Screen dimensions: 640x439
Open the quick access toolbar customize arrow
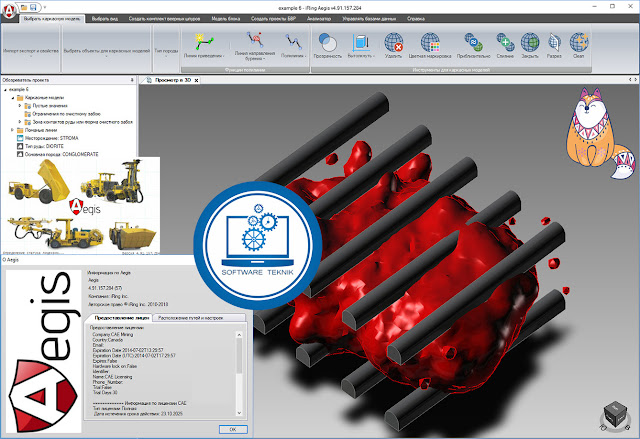(45, 7)
